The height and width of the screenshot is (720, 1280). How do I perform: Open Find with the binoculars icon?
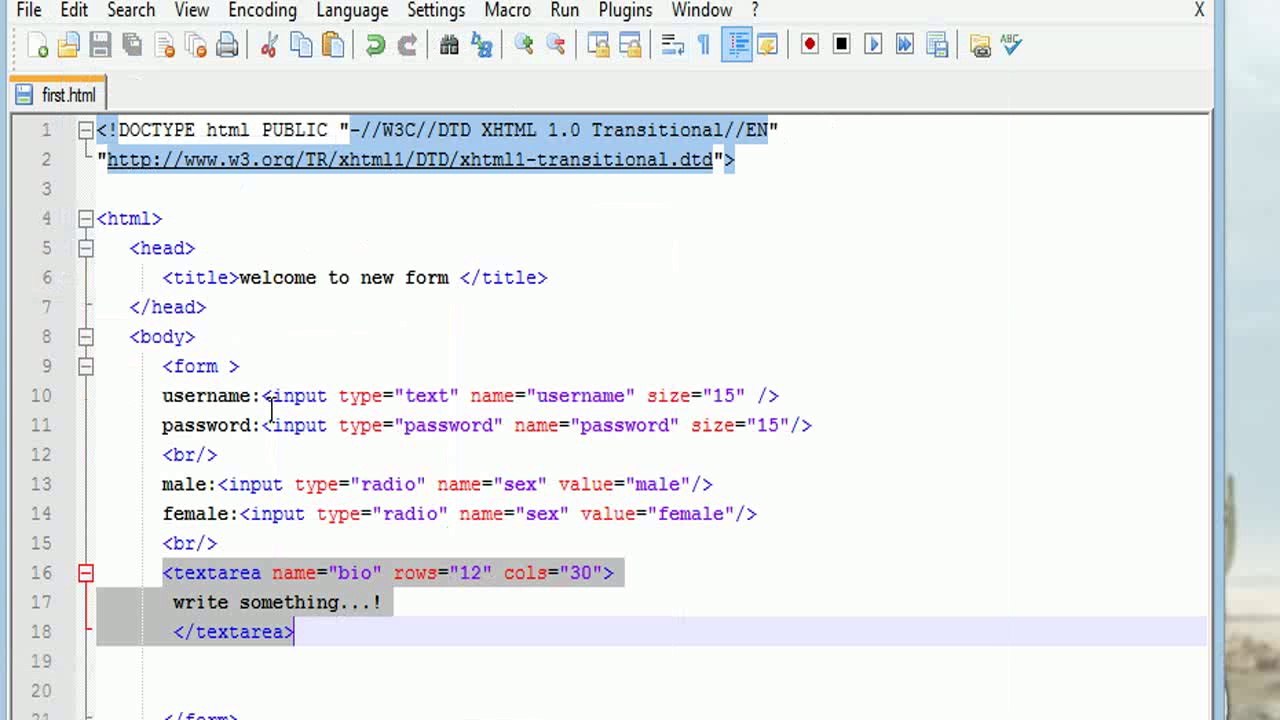coord(449,45)
